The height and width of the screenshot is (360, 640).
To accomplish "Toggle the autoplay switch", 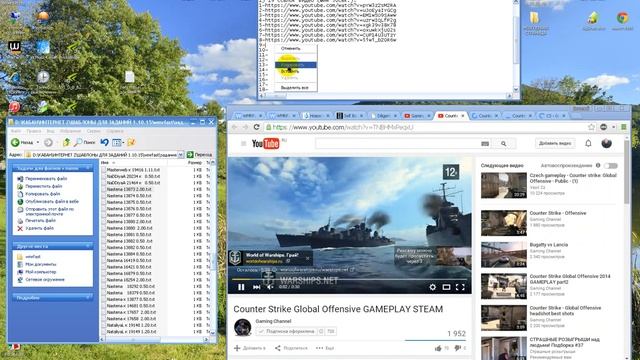I will click(611, 166).
